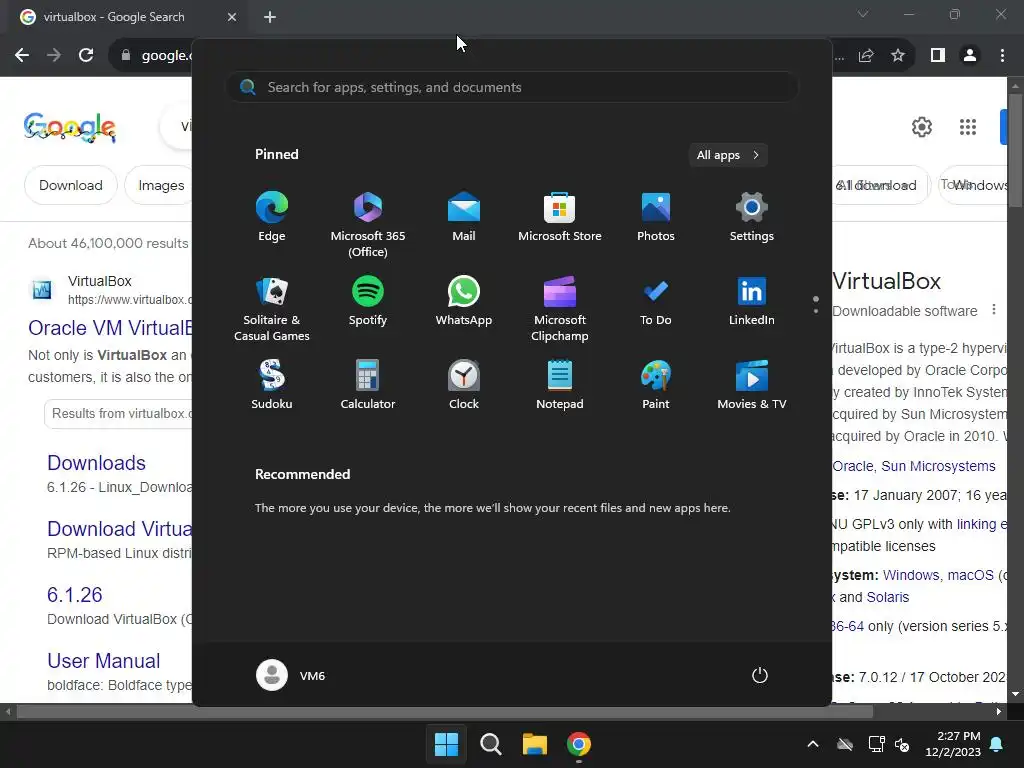Open the tab search dropdown in Chrome
This screenshot has width=1024, height=768.
[863, 14]
